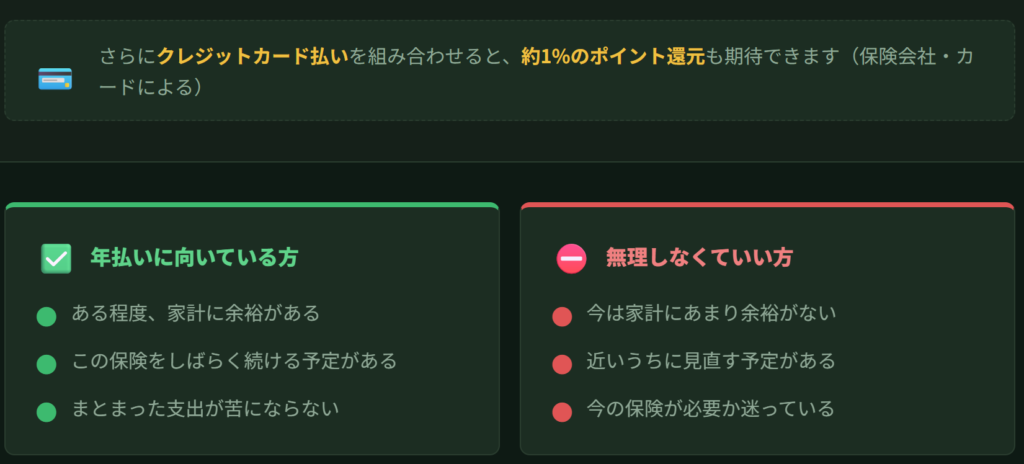
Task: Click the highlighted クレジットカード払い text
Action: tap(252, 56)
